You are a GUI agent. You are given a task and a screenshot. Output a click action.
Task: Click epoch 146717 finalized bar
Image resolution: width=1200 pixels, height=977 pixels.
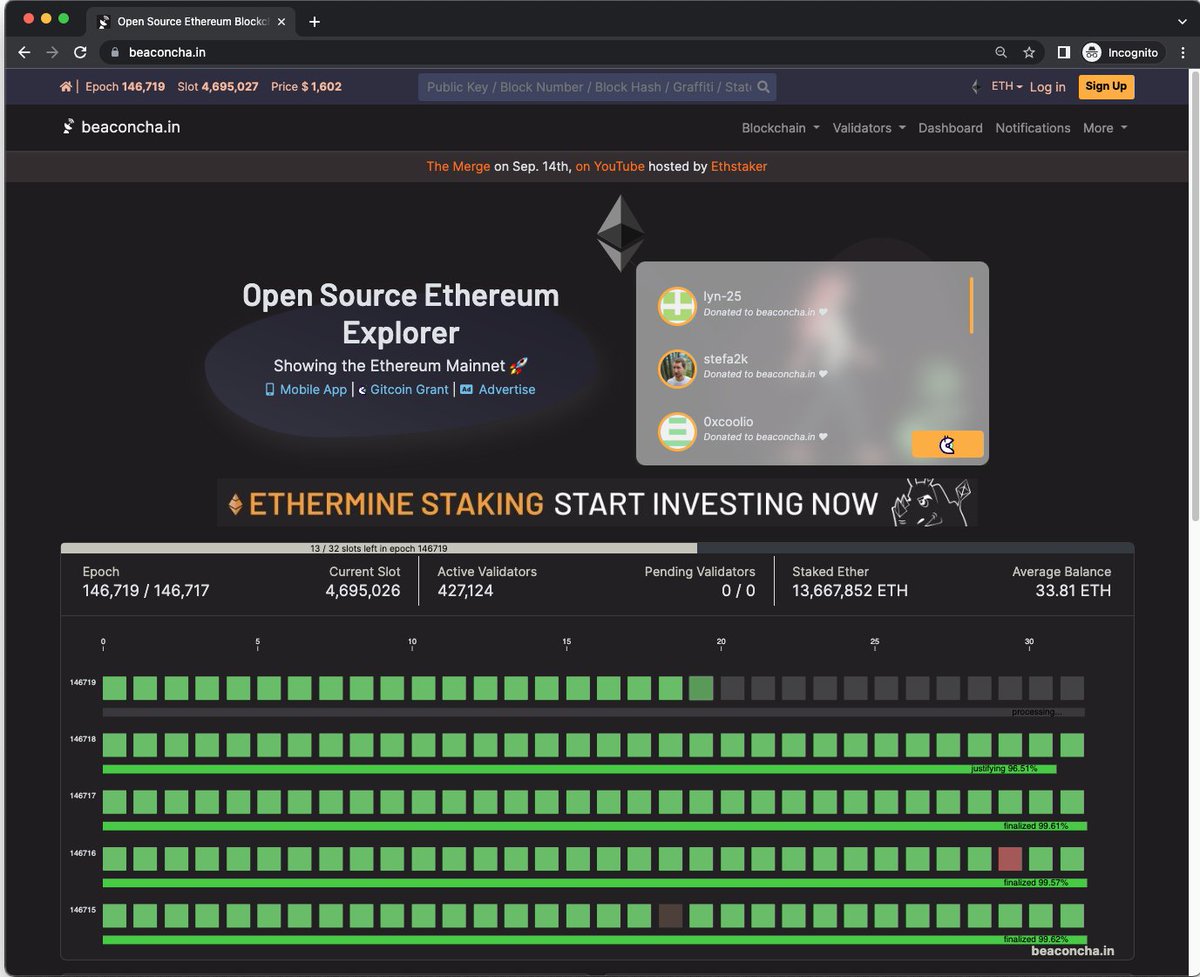click(595, 826)
